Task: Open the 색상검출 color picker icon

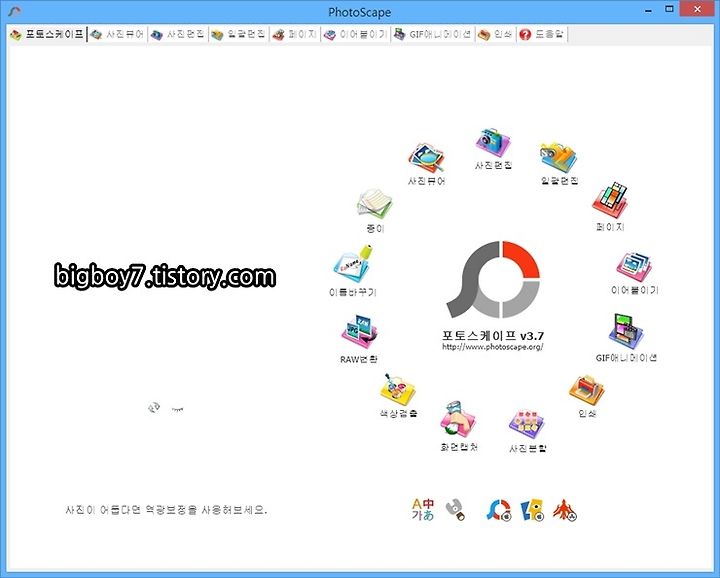Action: tap(398, 390)
